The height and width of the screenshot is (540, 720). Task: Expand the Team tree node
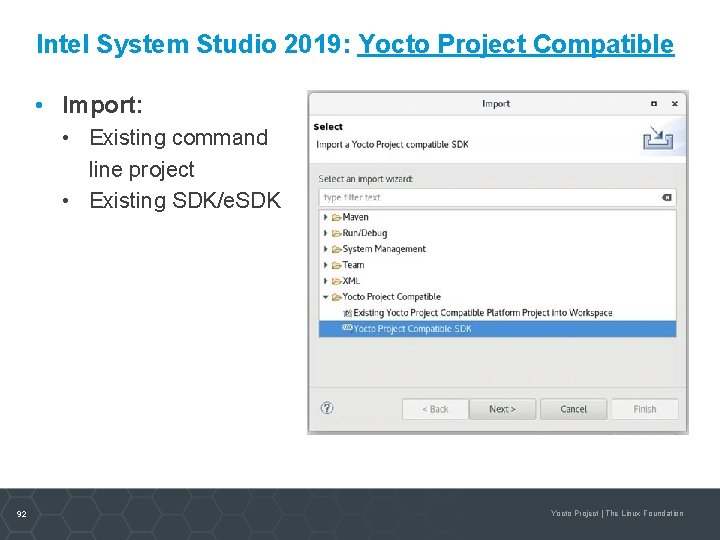pos(326,265)
